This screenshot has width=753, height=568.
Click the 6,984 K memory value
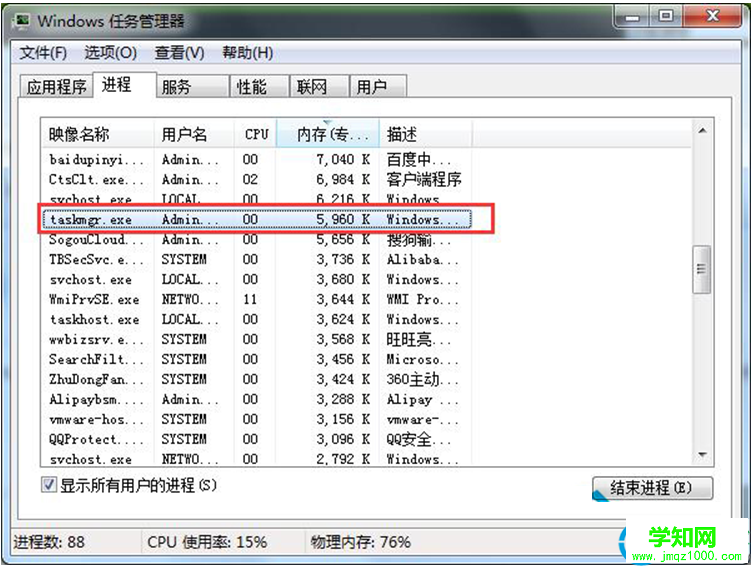click(343, 180)
